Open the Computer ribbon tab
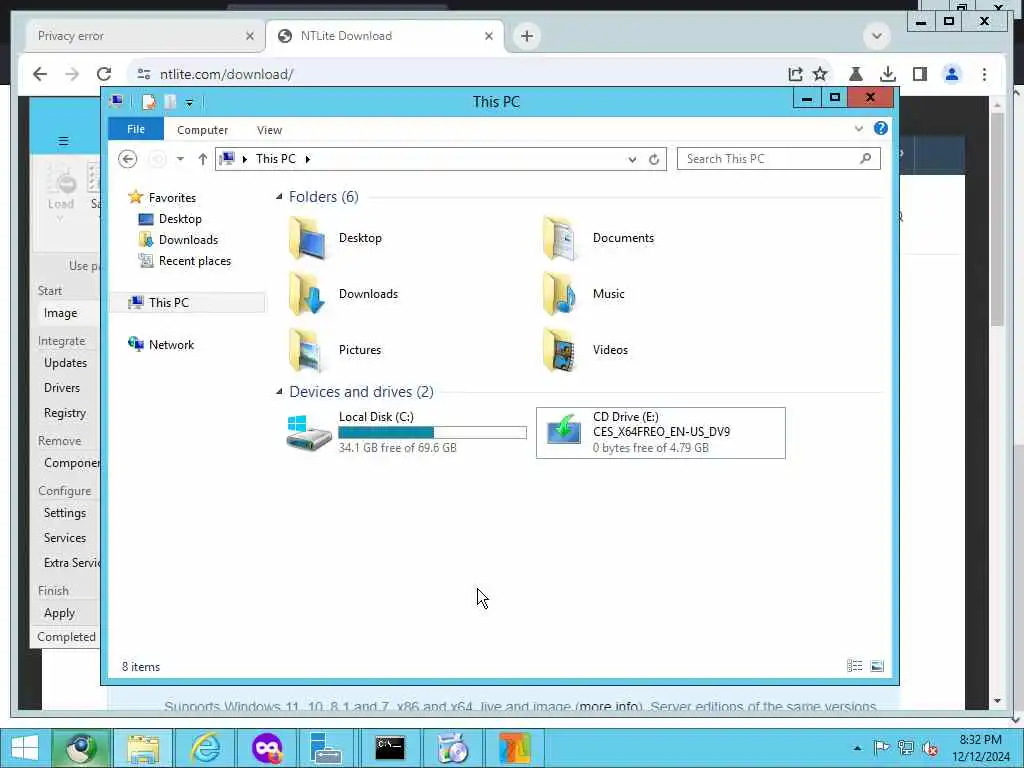1024x768 pixels. pyautogui.click(x=202, y=130)
